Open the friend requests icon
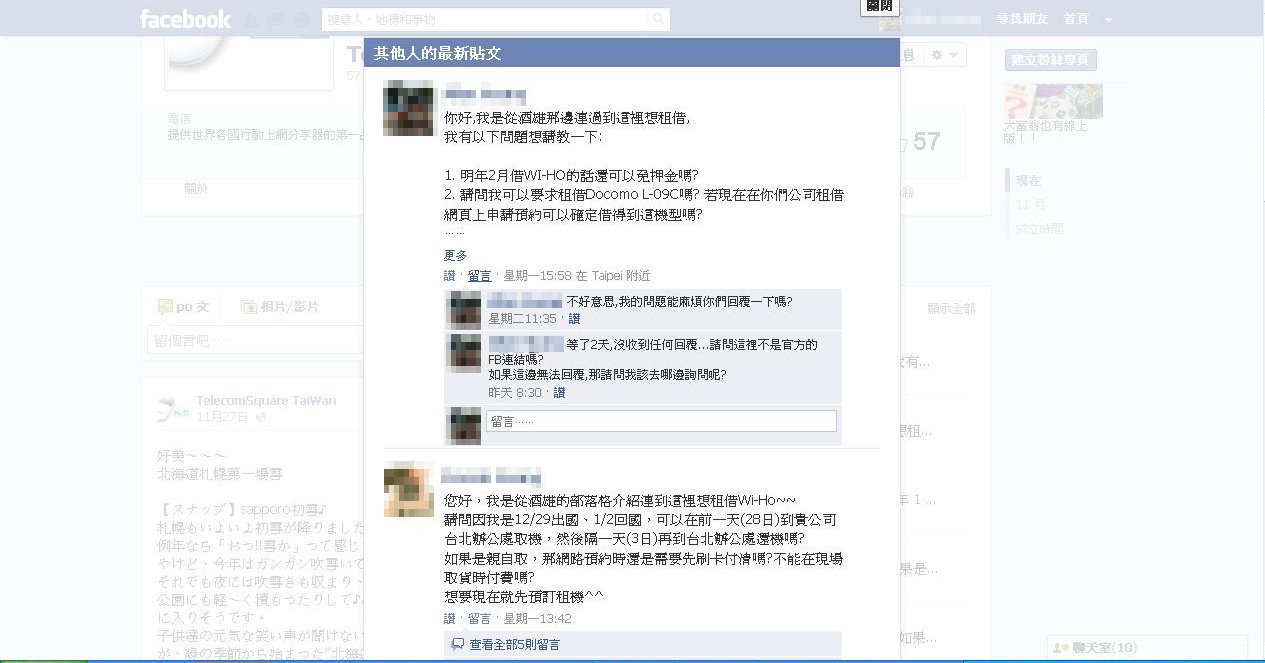Image resolution: width=1265 pixels, height=663 pixels. (252, 19)
